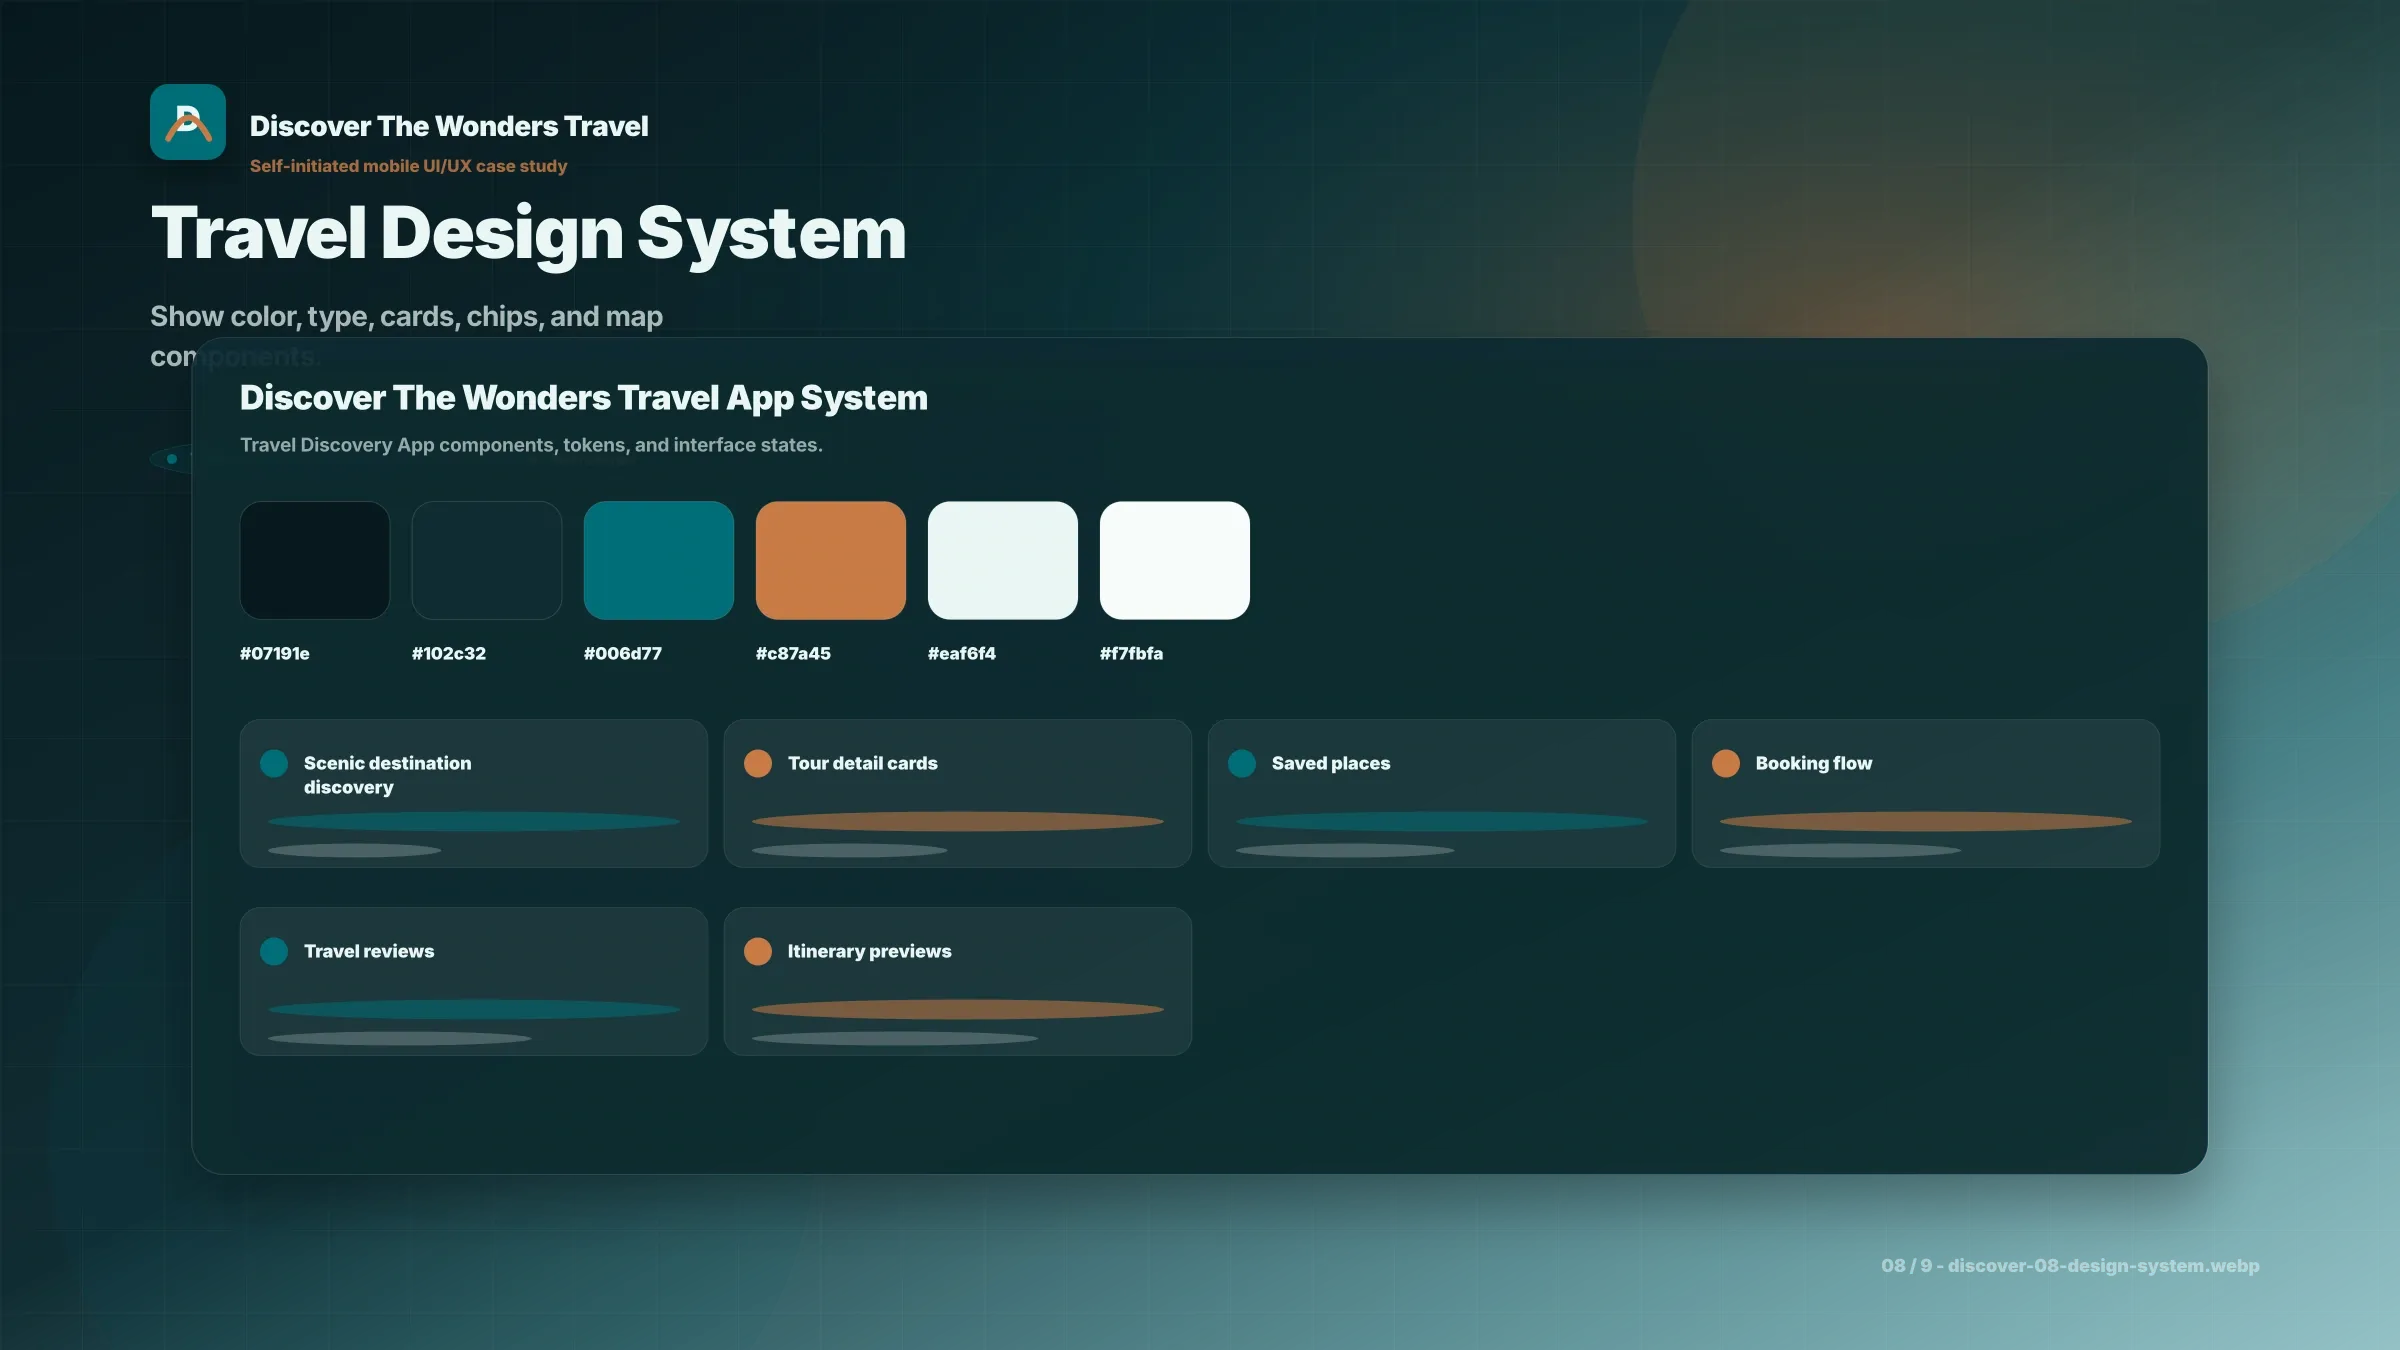Screen dimensions: 2400x1350
Task: Click the teal dot beside Travel reviews
Action: (x=274, y=952)
